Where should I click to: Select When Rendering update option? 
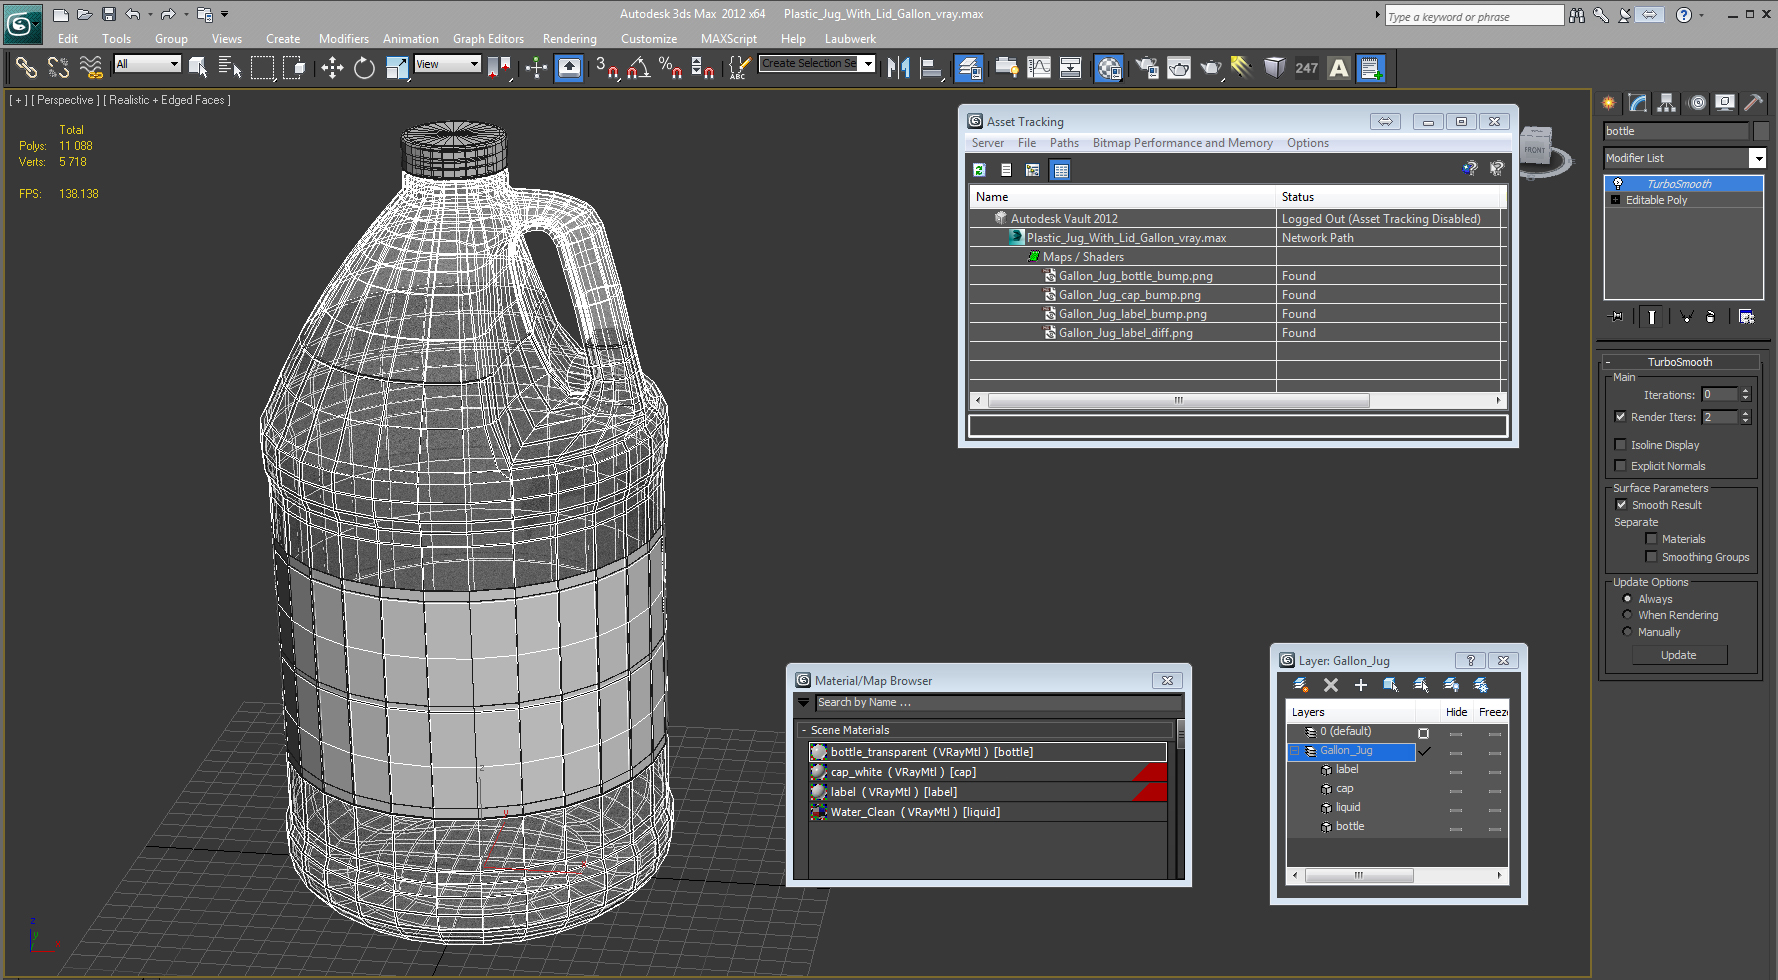tap(1627, 615)
